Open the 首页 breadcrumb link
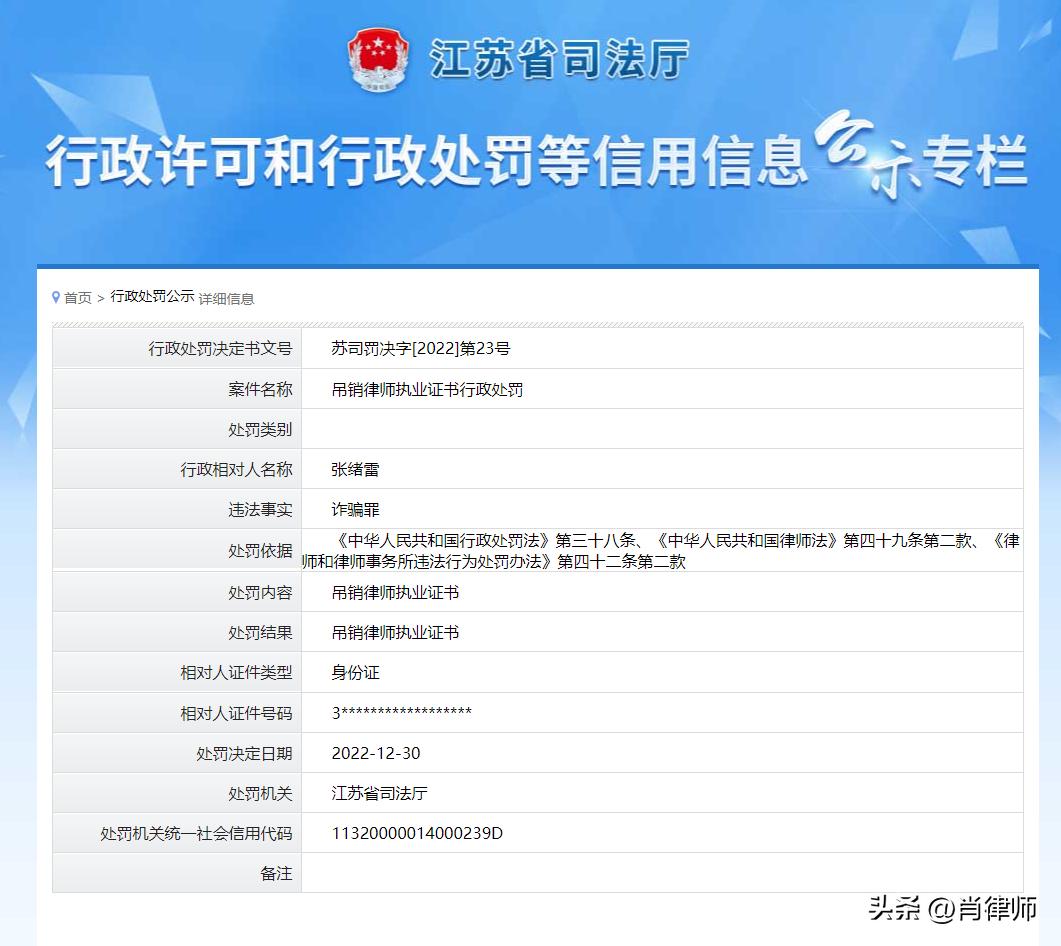The width and height of the screenshot is (1061, 946). [x=78, y=297]
